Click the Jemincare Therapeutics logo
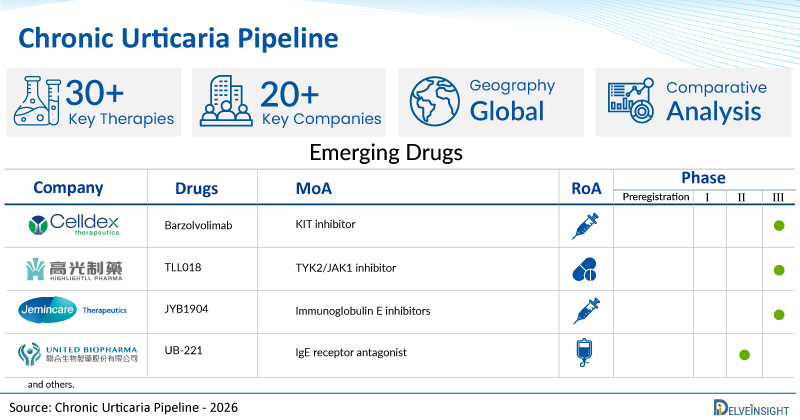This screenshot has height=420, width=800. (72, 310)
